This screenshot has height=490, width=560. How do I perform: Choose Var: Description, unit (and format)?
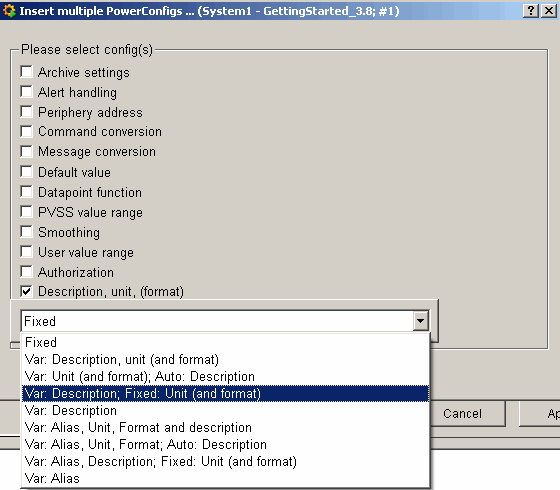(x=225, y=359)
